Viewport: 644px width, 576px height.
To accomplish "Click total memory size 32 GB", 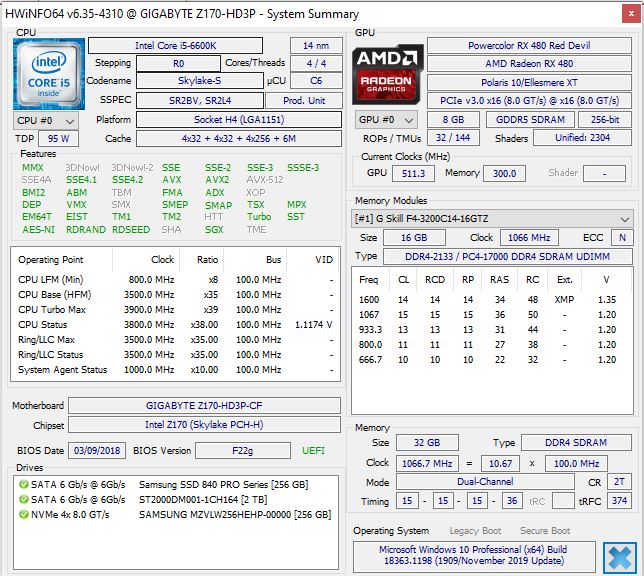I will click(427, 442).
